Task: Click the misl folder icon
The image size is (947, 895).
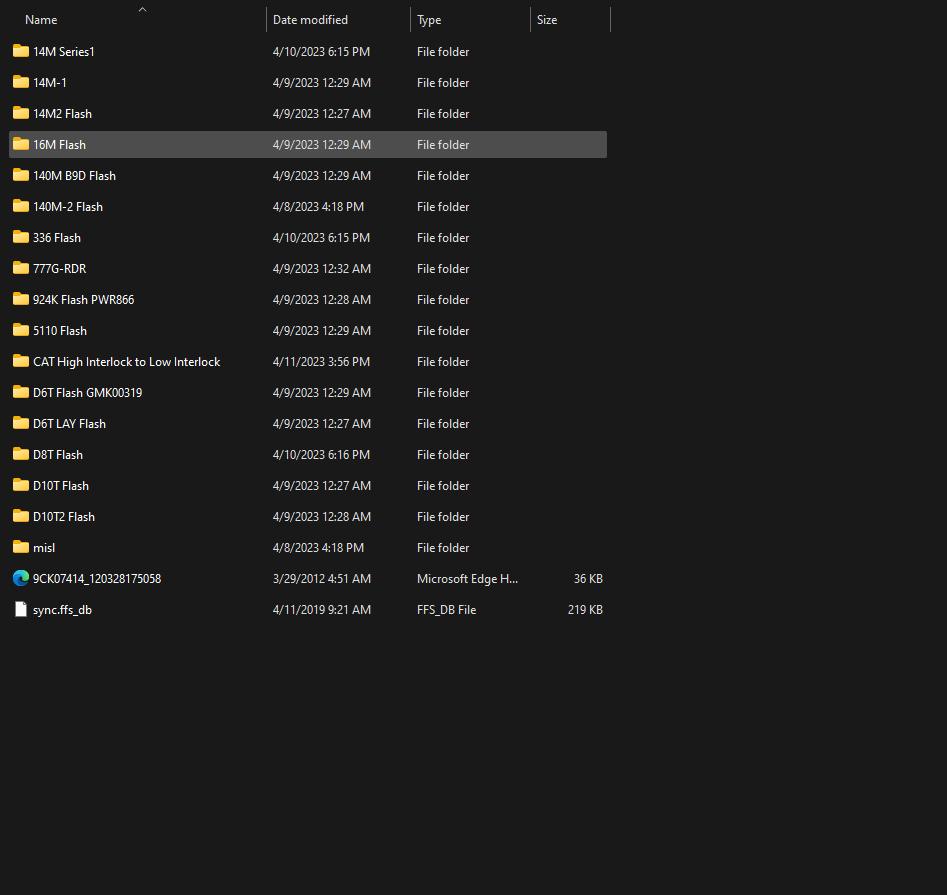Action: pyautogui.click(x=20, y=547)
